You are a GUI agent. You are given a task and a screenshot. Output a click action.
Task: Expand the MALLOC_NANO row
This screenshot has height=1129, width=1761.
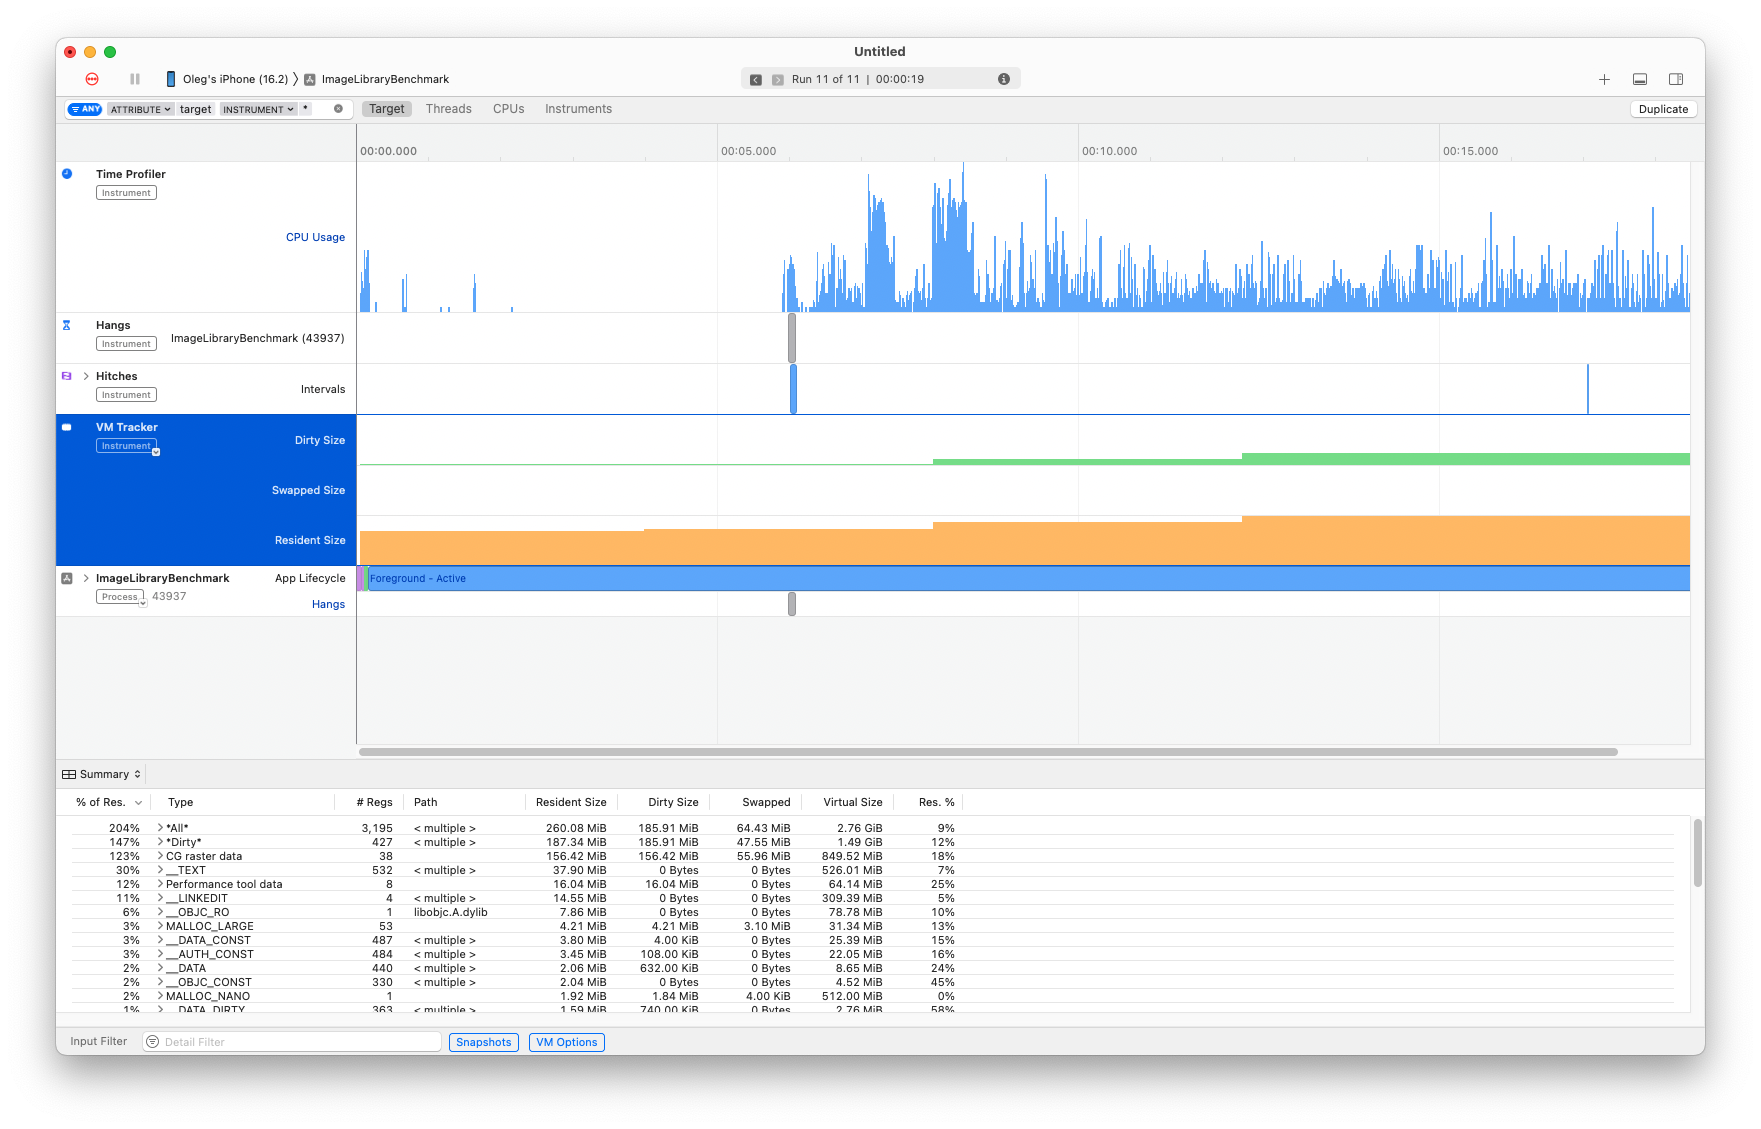click(160, 996)
